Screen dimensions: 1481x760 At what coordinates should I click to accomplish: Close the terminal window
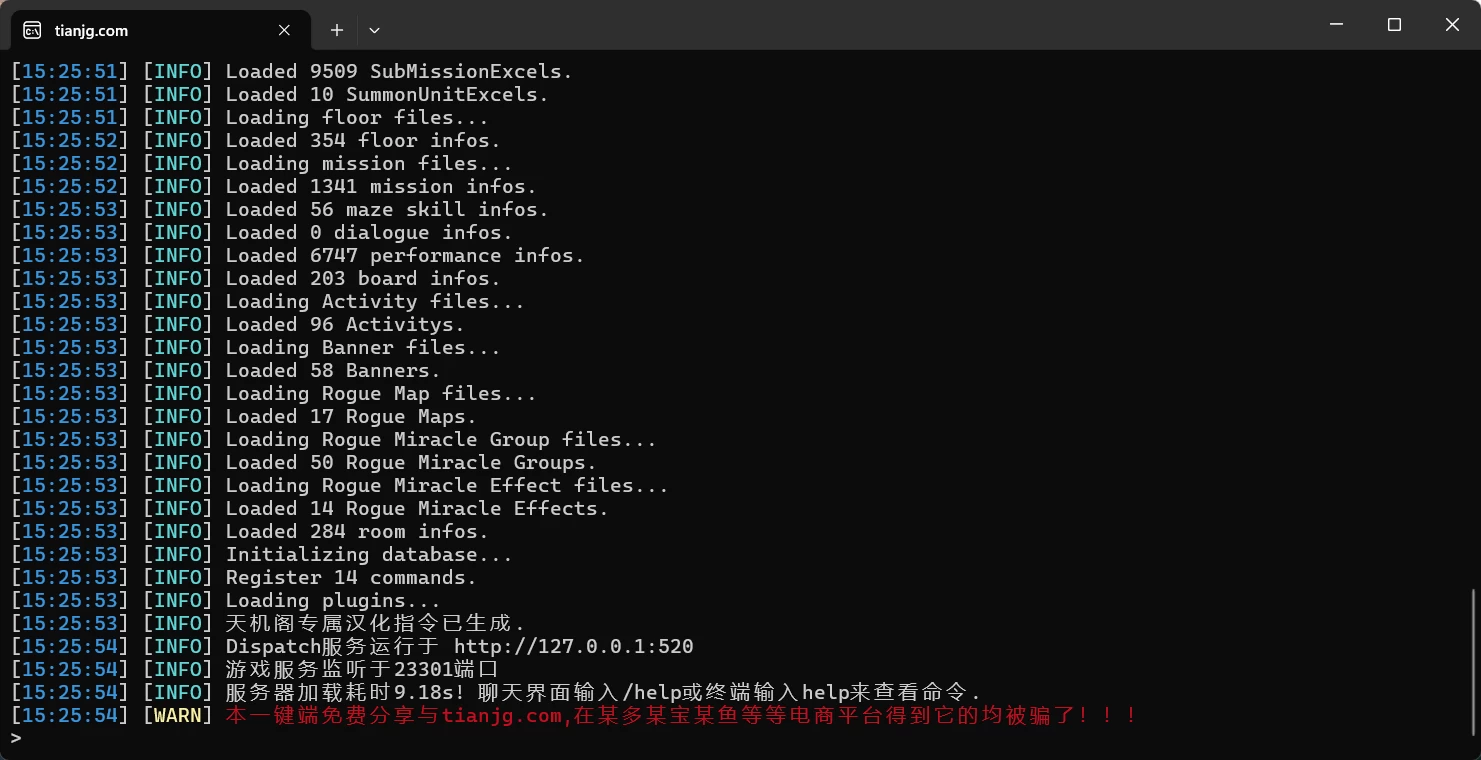click(x=1452, y=25)
